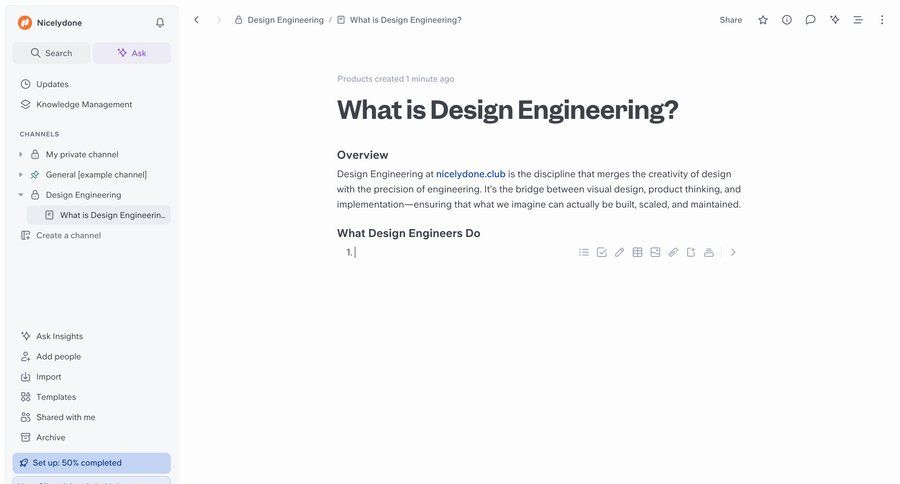Click the notifications bell icon
The height and width of the screenshot is (484, 900).
pyautogui.click(x=160, y=23)
